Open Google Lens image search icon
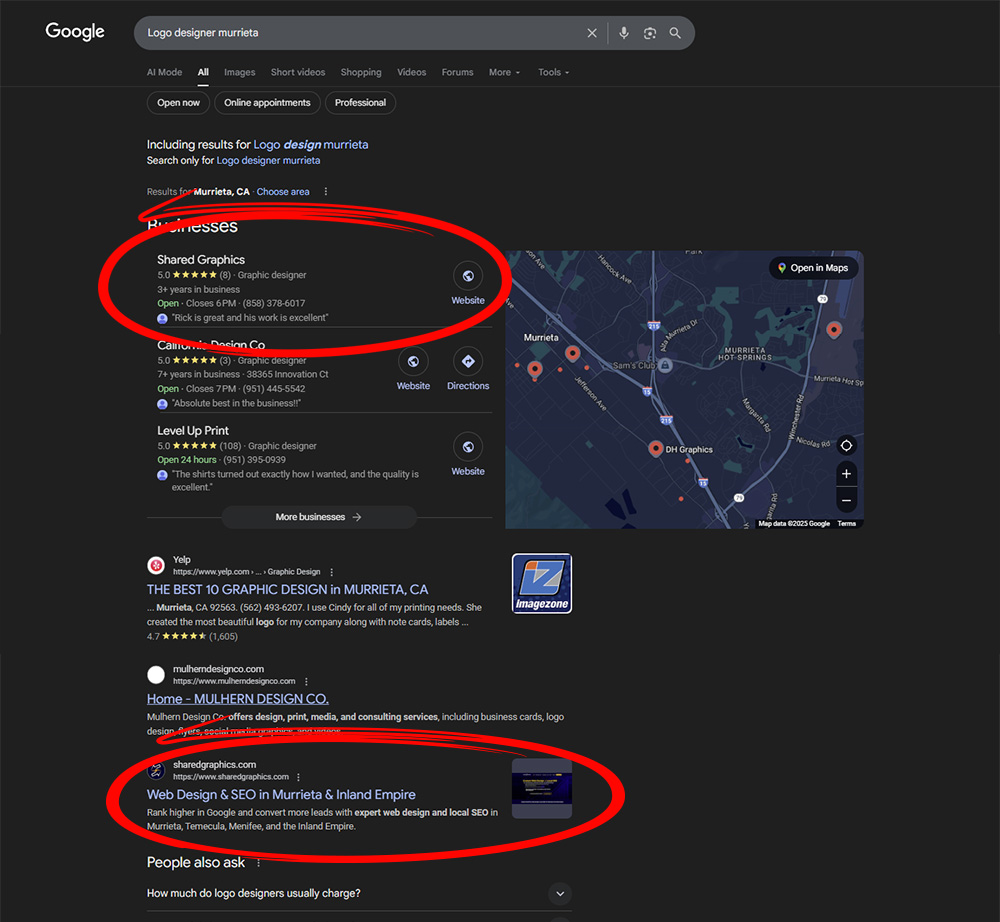The image size is (1000, 922). (x=650, y=33)
